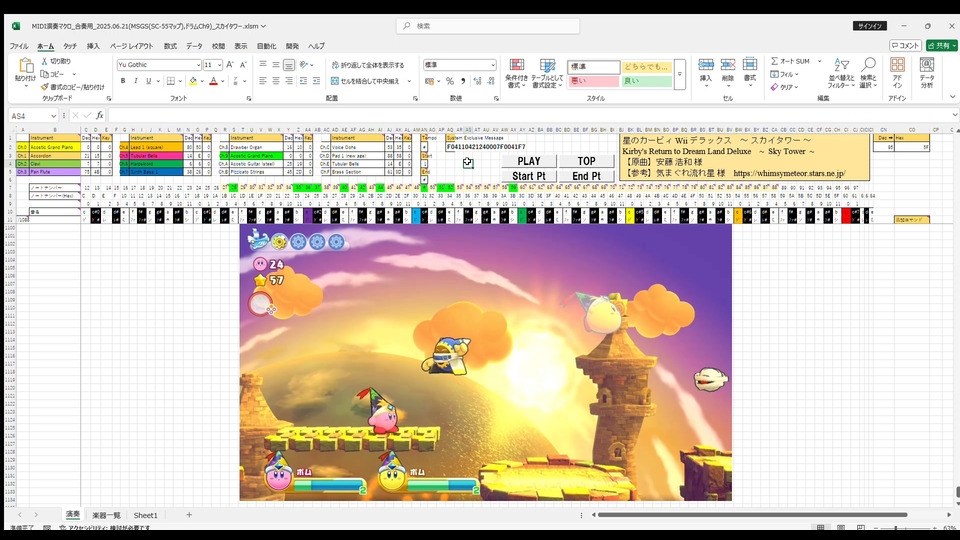Screen dimensions: 960x540
Task: Toggle Italic formatting
Action: tap(135, 81)
